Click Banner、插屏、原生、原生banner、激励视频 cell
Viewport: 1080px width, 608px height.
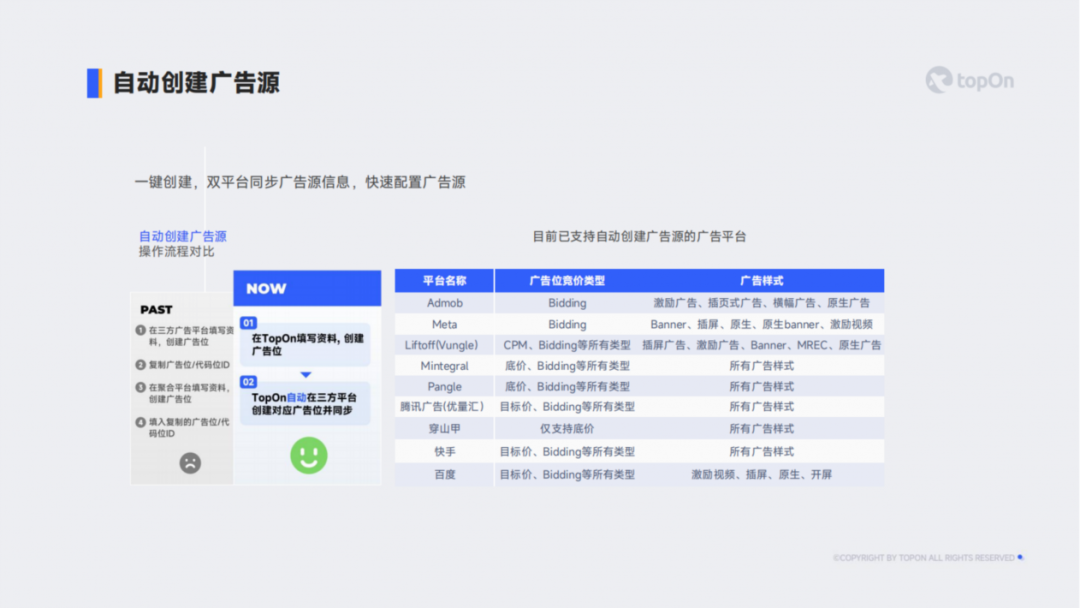(x=761, y=324)
